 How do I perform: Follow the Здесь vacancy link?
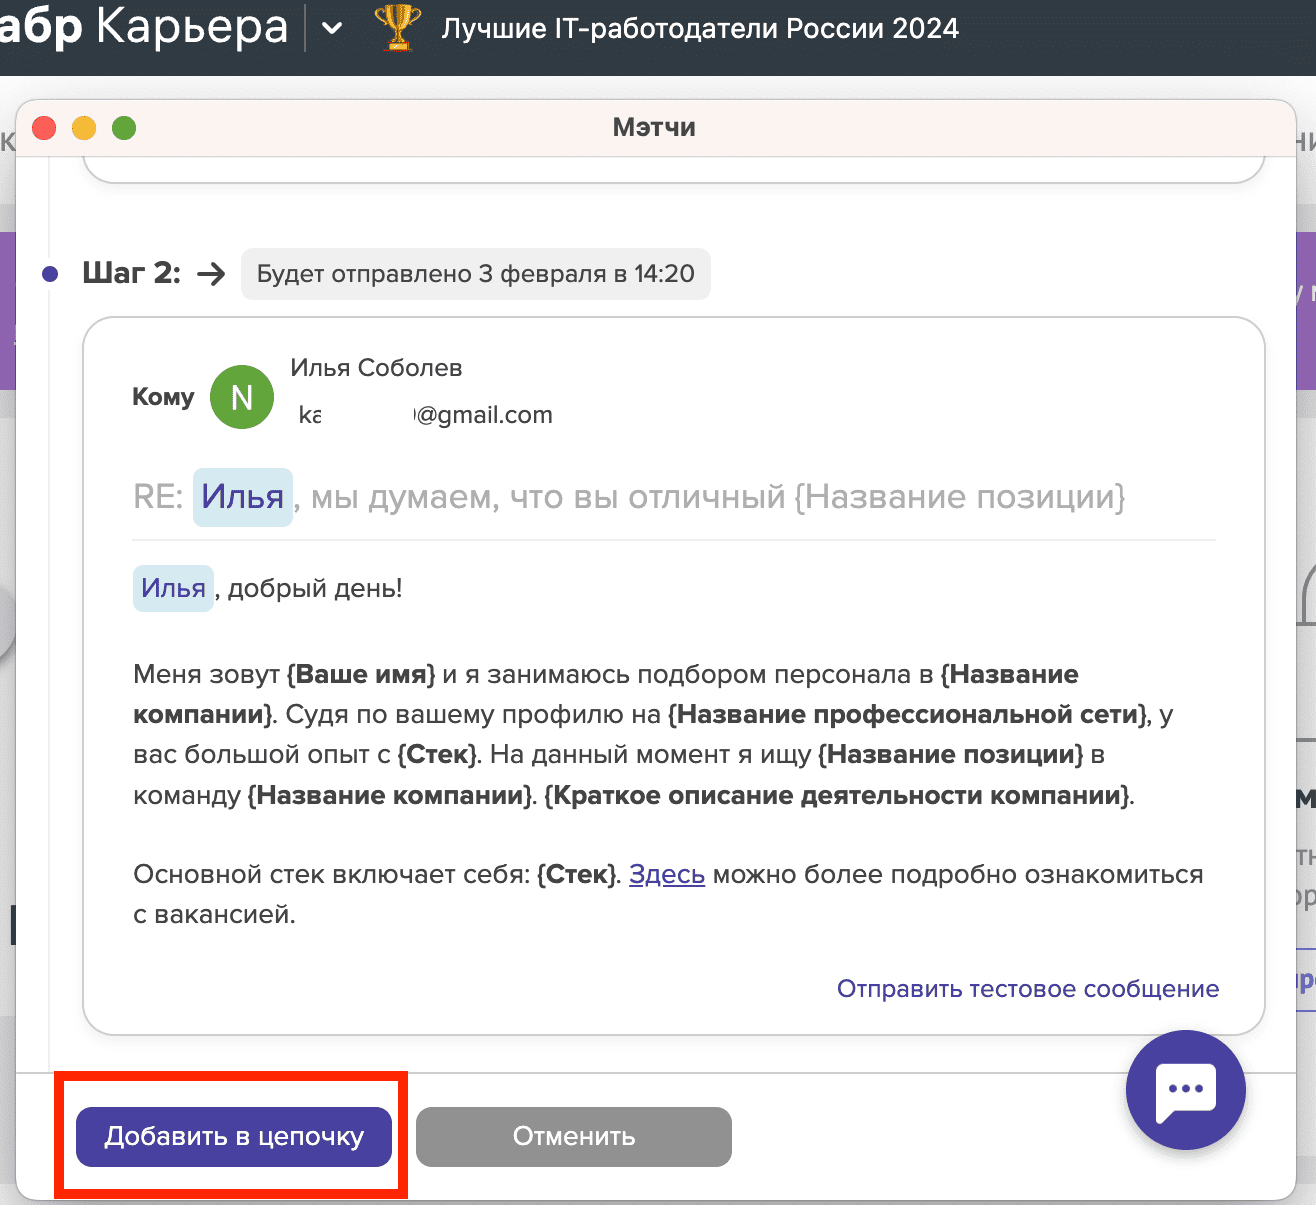coord(666,875)
